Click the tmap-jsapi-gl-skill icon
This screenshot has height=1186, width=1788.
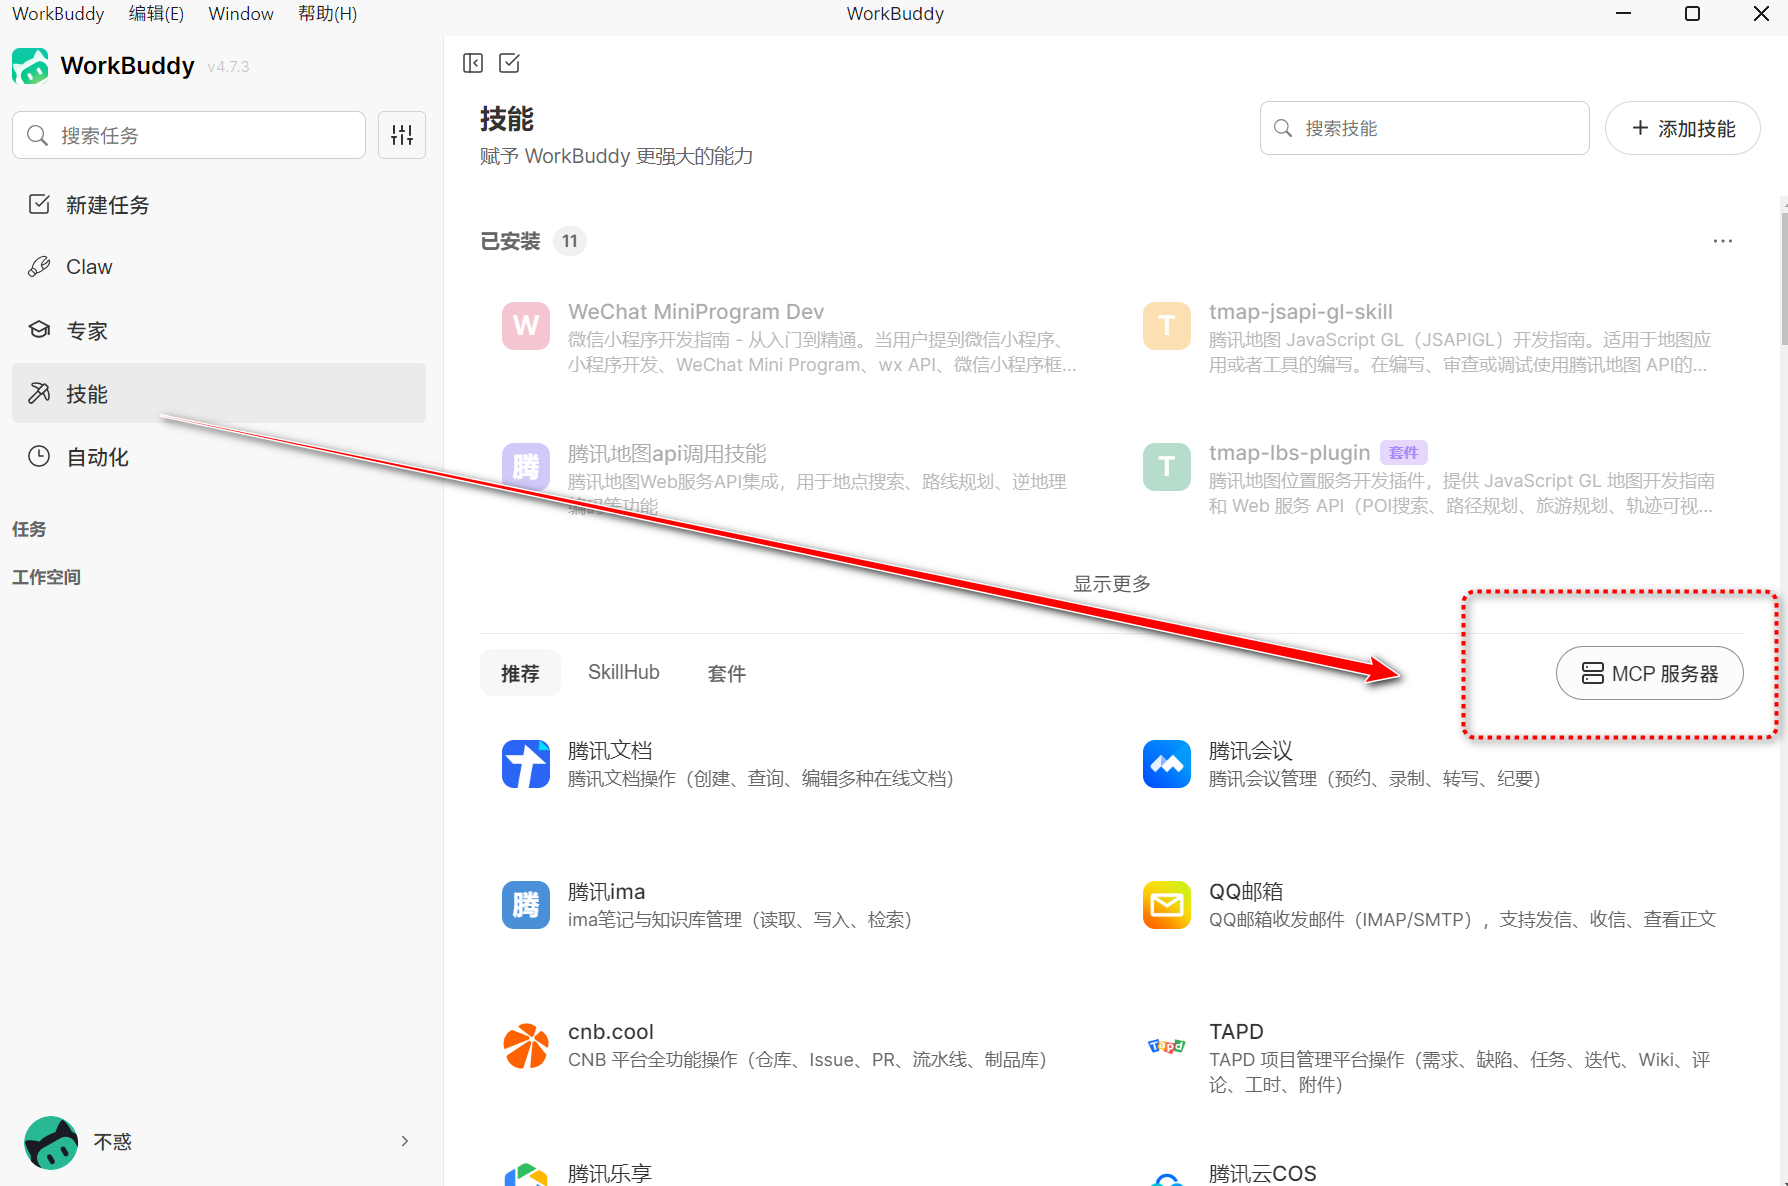[x=1167, y=326]
